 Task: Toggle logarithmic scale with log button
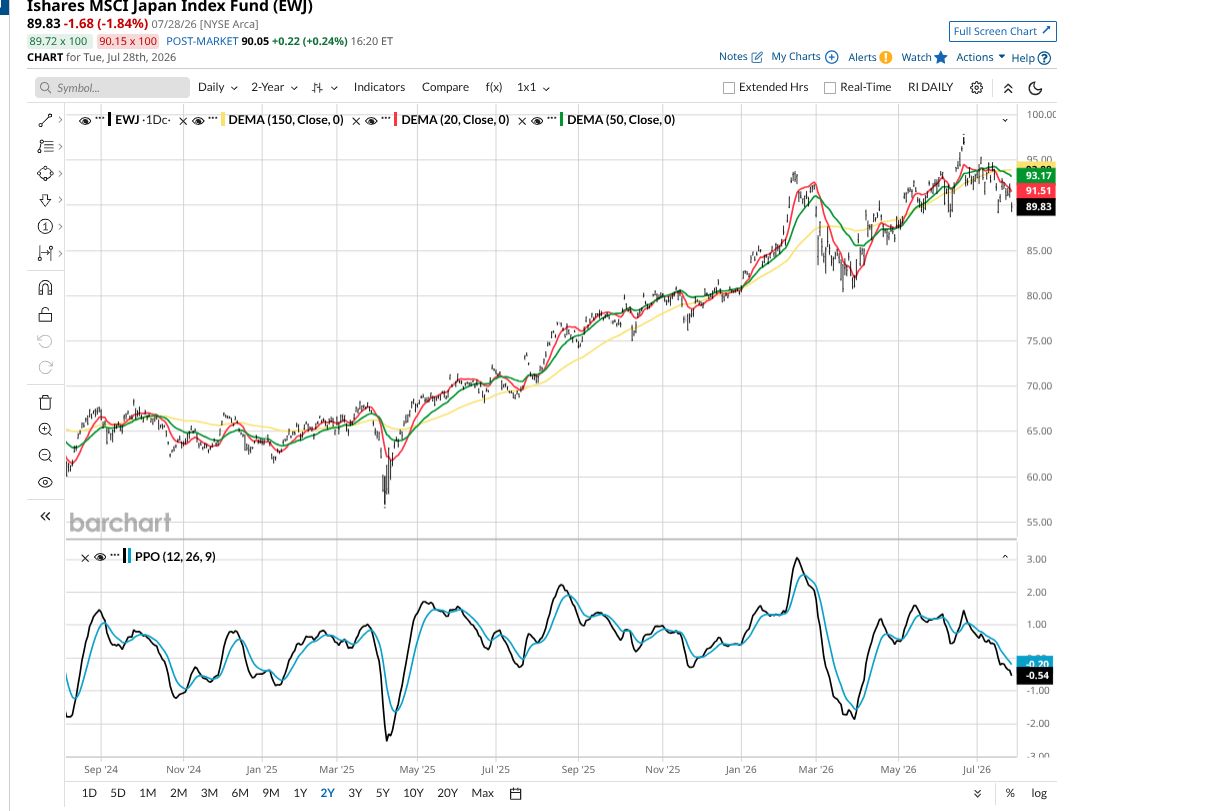(x=1039, y=793)
